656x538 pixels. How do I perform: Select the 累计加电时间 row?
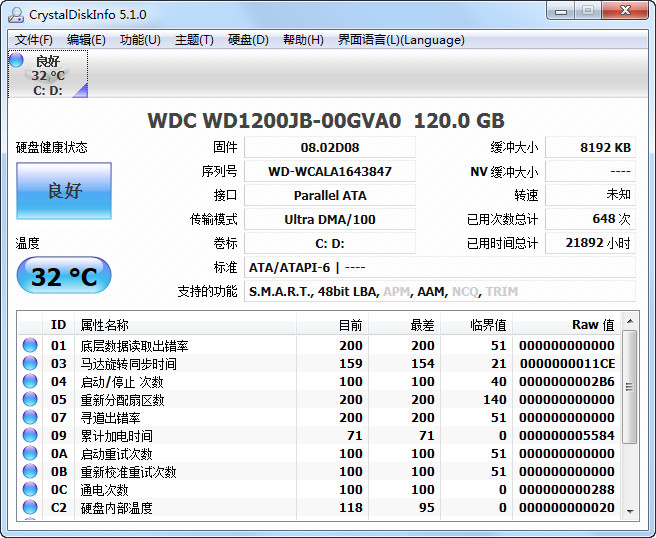[x=320, y=435]
